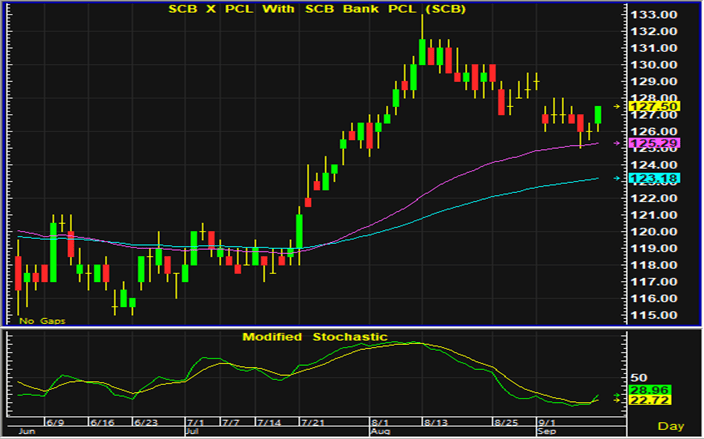Select the 6/9 date on time axis

[55, 424]
